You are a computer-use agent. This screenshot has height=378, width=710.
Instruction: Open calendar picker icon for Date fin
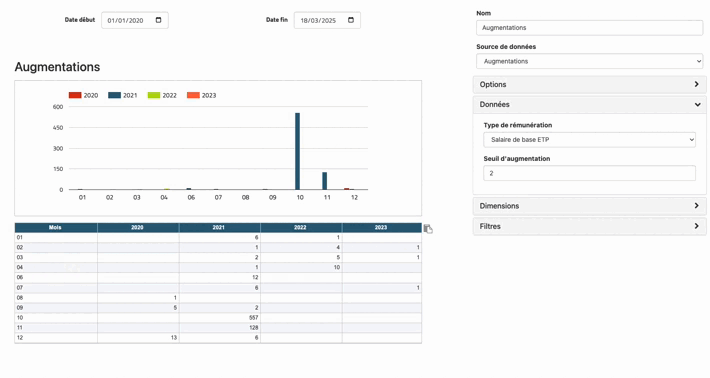(x=351, y=20)
